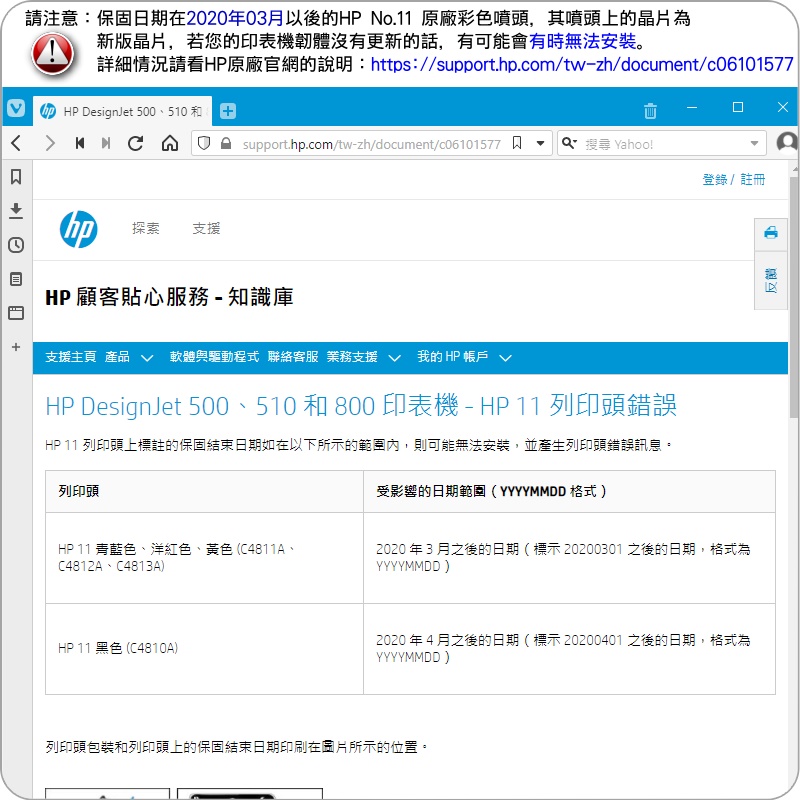Image resolution: width=800 pixels, height=800 pixels.
Task: Open the 支援 menu
Action: tap(206, 228)
